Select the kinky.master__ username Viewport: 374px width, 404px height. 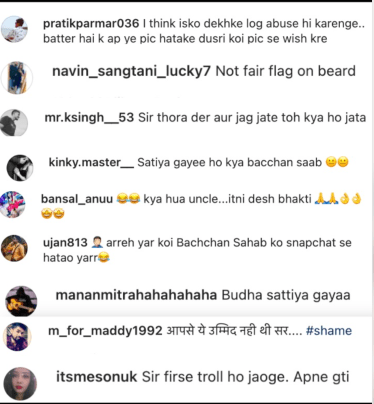point(91,162)
